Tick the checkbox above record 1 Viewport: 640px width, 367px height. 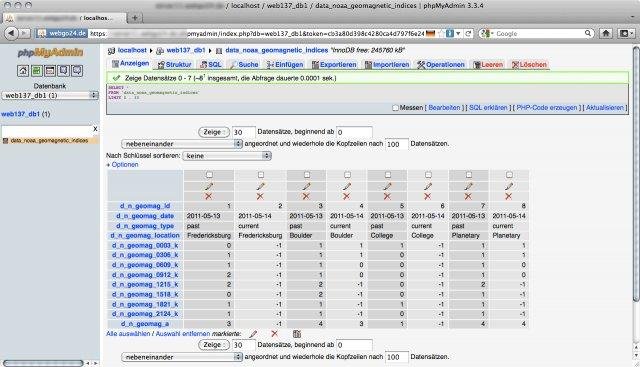pos(209,175)
